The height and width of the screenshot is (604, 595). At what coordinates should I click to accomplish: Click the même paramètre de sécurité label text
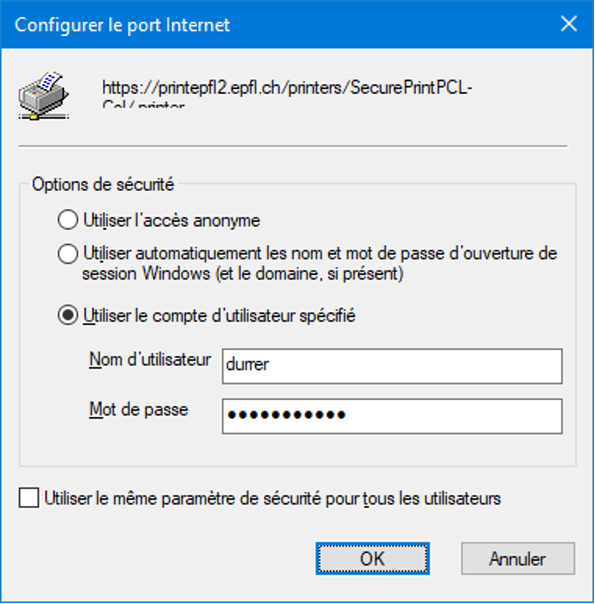pyautogui.click(x=273, y=498)
